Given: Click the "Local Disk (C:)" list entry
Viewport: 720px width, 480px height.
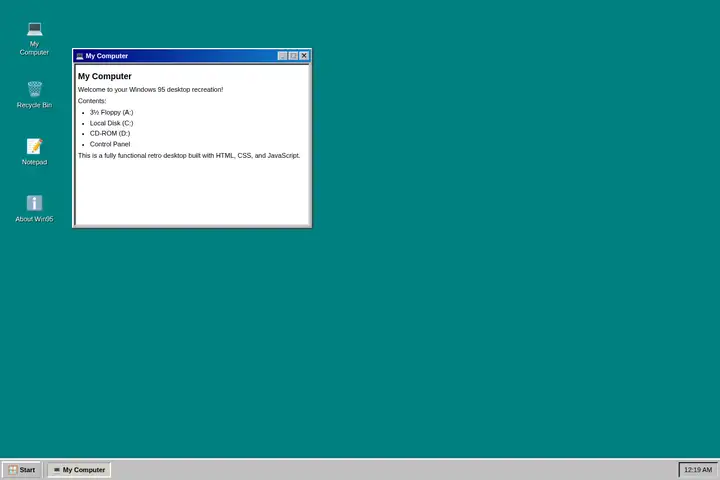Looking at the screenshot, I should pyautogui.click(x=112, y=123).
